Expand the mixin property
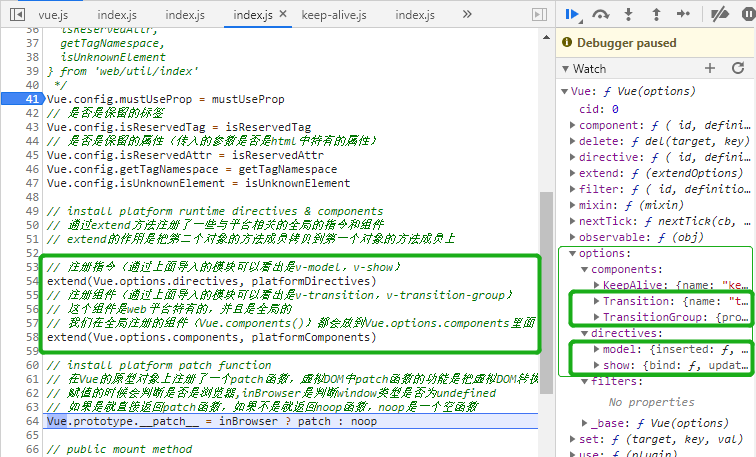This screenshot has height=457, width=756. (572, 205)
